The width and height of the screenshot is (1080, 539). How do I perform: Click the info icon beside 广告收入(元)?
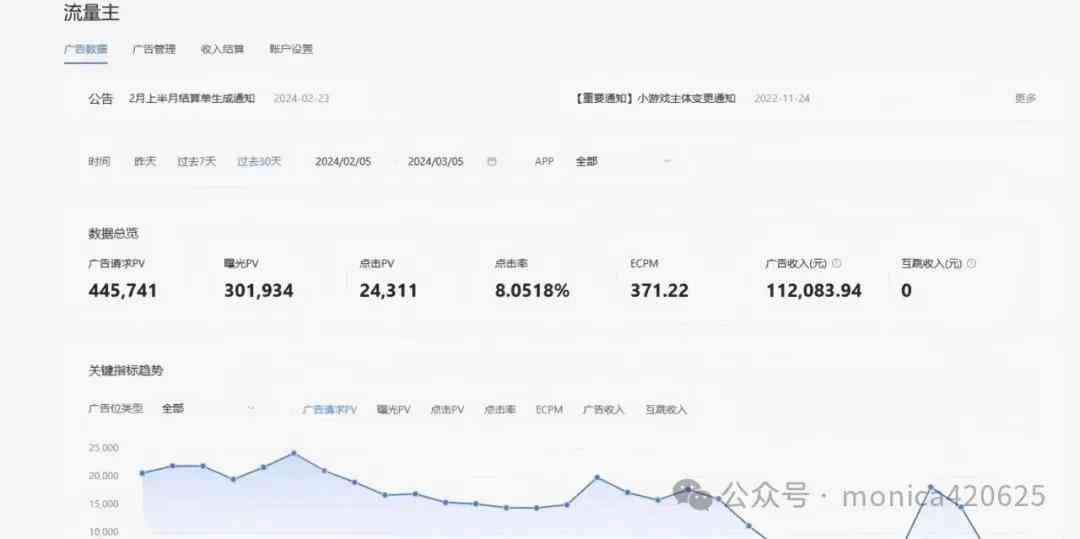tap(836, 264)
